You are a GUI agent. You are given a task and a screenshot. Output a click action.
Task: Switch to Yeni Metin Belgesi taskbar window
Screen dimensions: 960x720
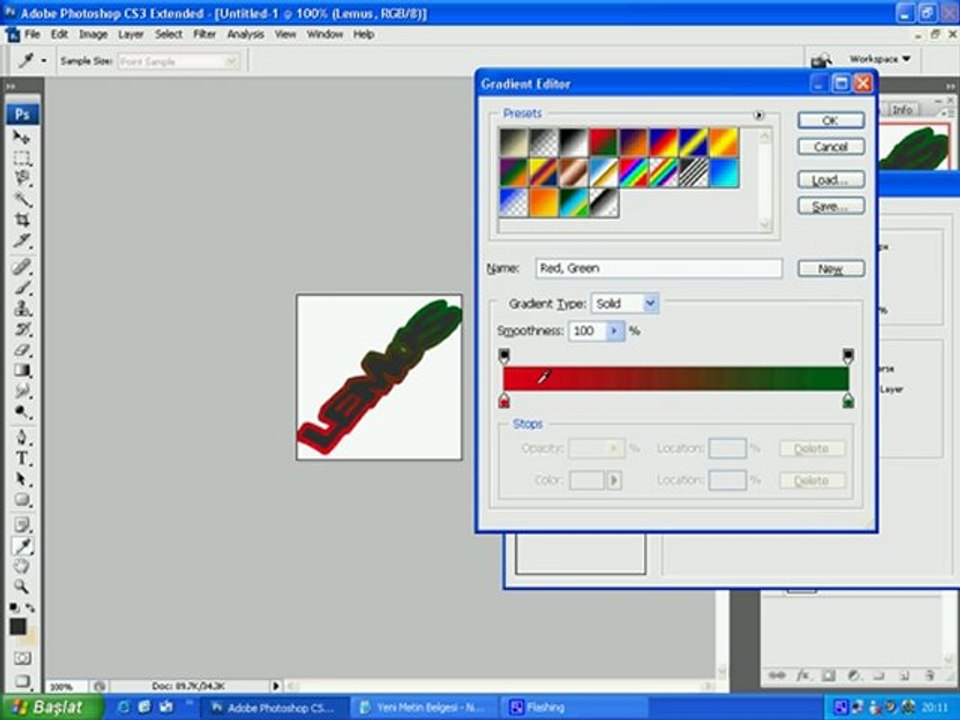(427, 708)
